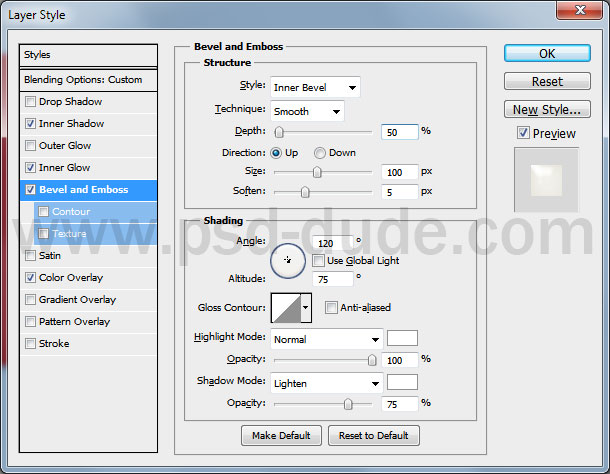Click the Shadow Opacity value field
The width and height of the screenshot is (610, 474).
400,404
